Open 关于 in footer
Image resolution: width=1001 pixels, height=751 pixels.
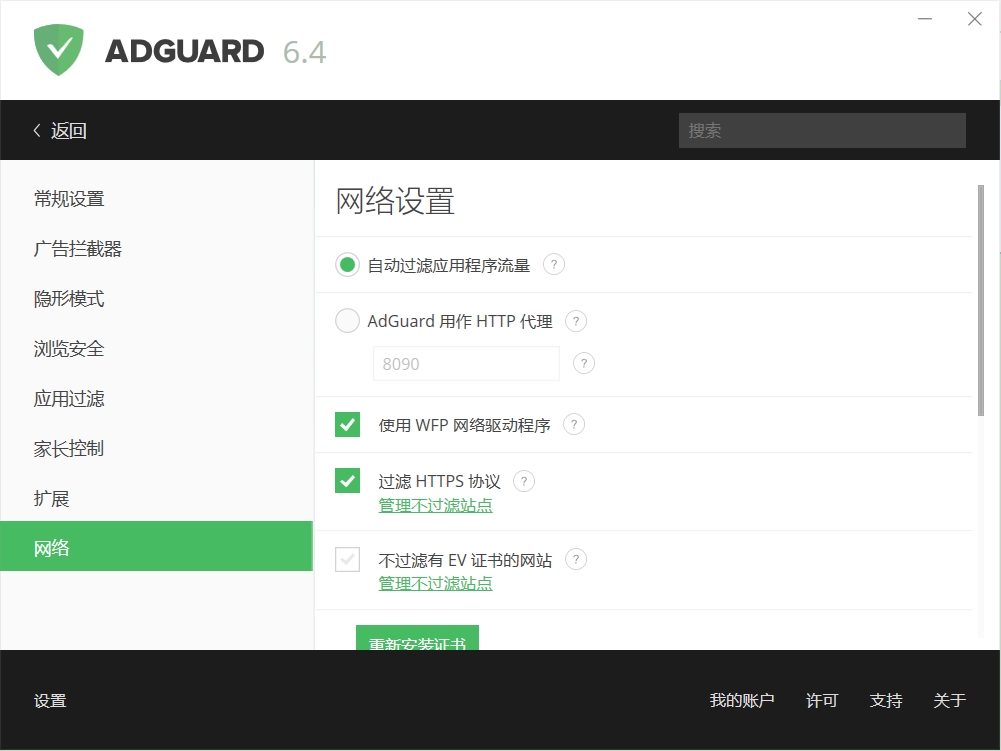(x=949, y=701)
